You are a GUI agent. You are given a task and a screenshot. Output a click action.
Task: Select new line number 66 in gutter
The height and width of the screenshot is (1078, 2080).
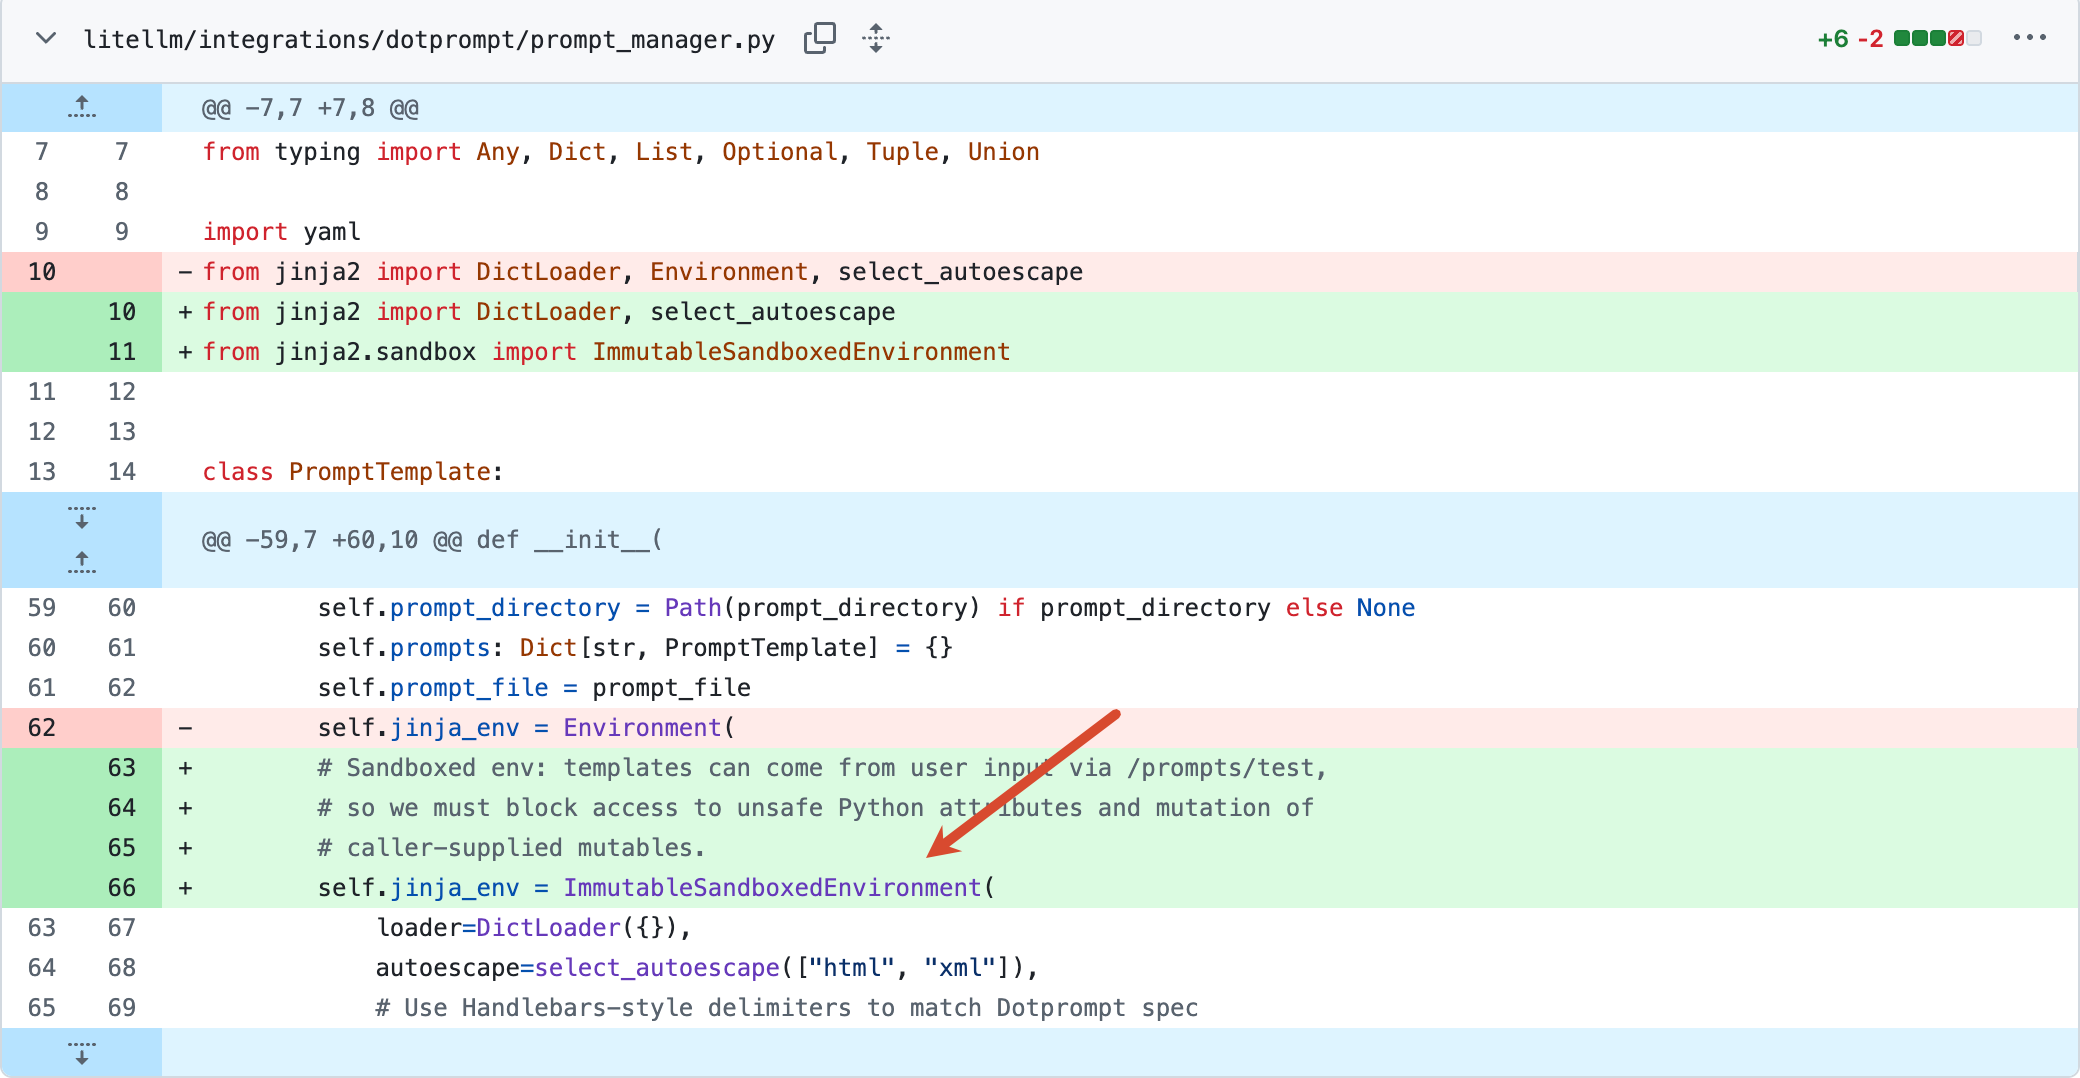(x=122, y=888)
